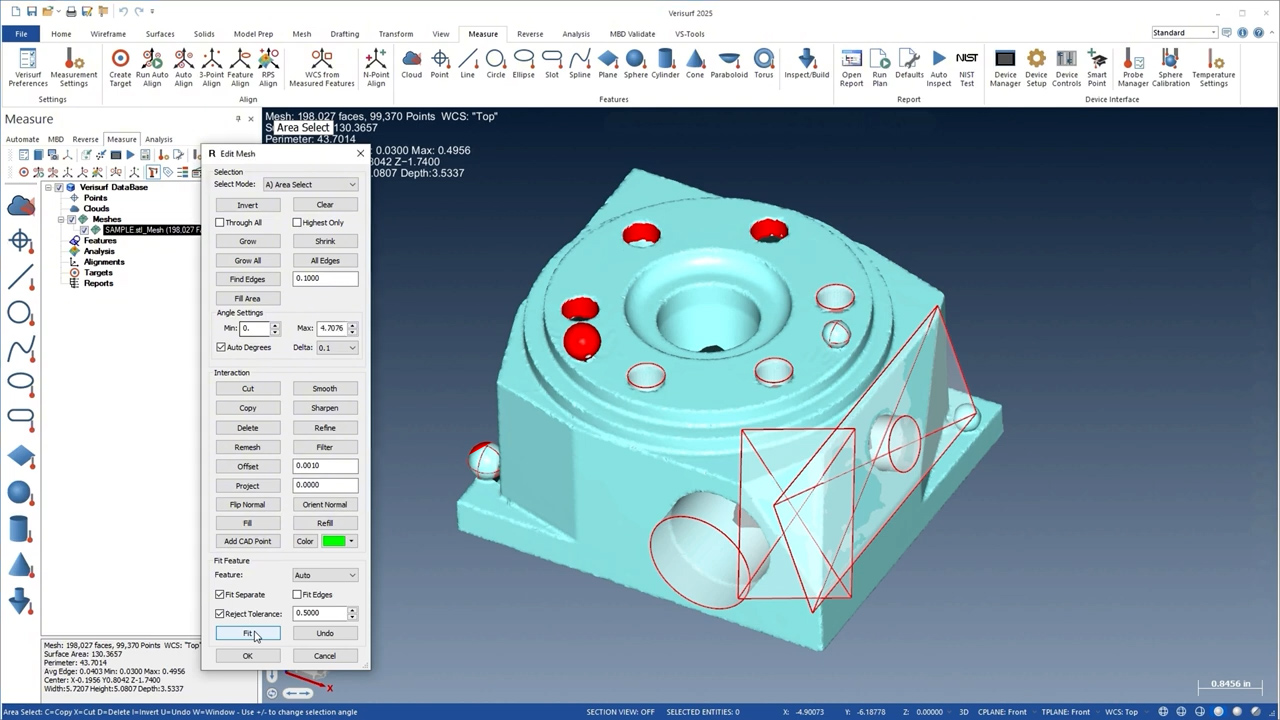Collapse Verisurf DataBase tree node
Image resolution: width=1280 pixels, height=720 pixels.
coord(48,187)
